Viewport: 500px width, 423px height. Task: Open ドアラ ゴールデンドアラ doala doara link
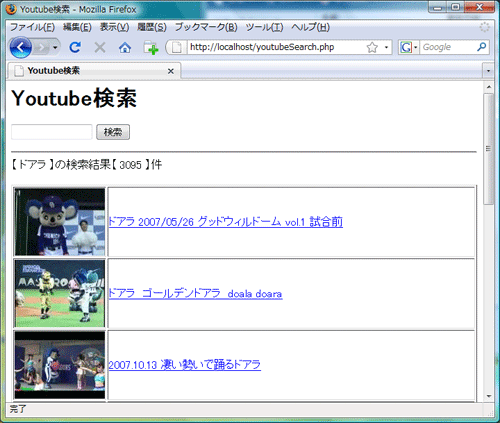(x=196, y=294)
